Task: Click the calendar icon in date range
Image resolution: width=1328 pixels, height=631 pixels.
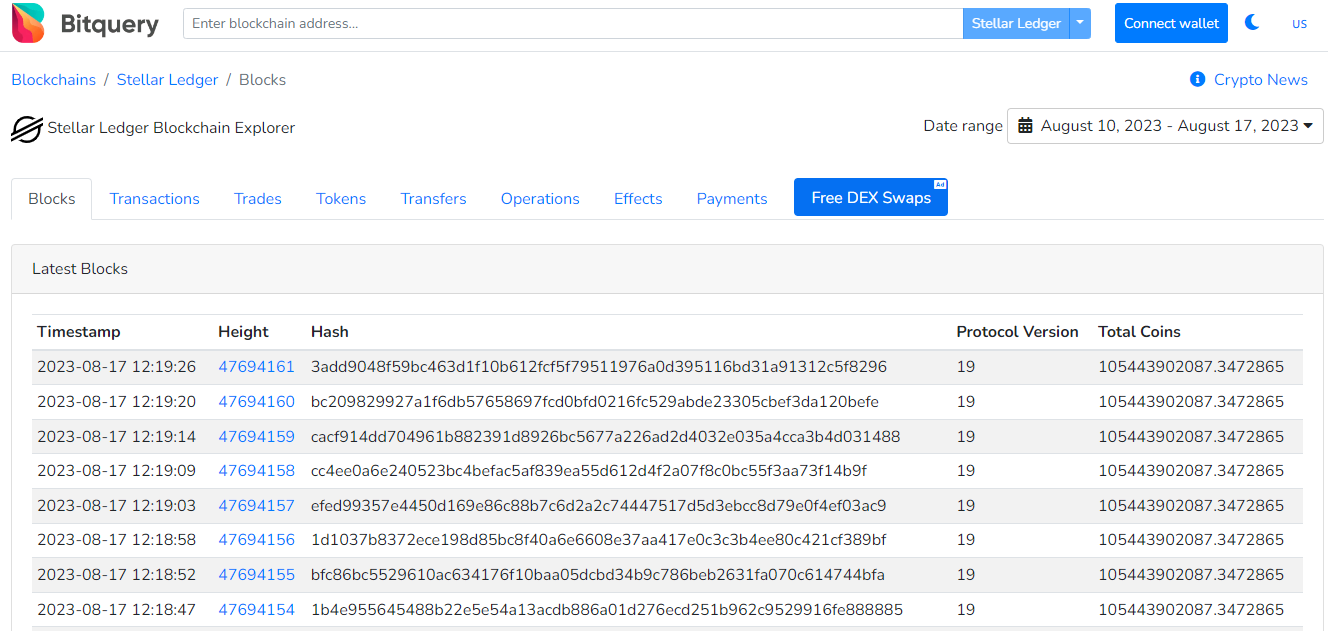Action: (1025, 126)
